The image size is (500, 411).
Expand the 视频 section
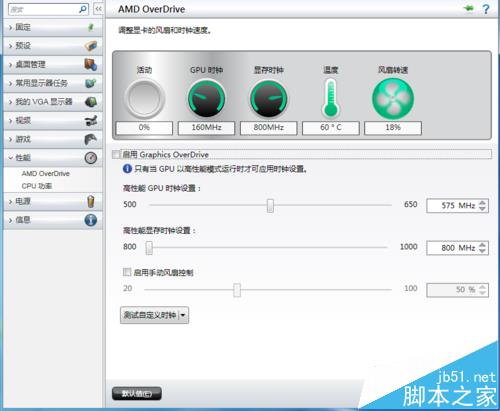point(10,121)
